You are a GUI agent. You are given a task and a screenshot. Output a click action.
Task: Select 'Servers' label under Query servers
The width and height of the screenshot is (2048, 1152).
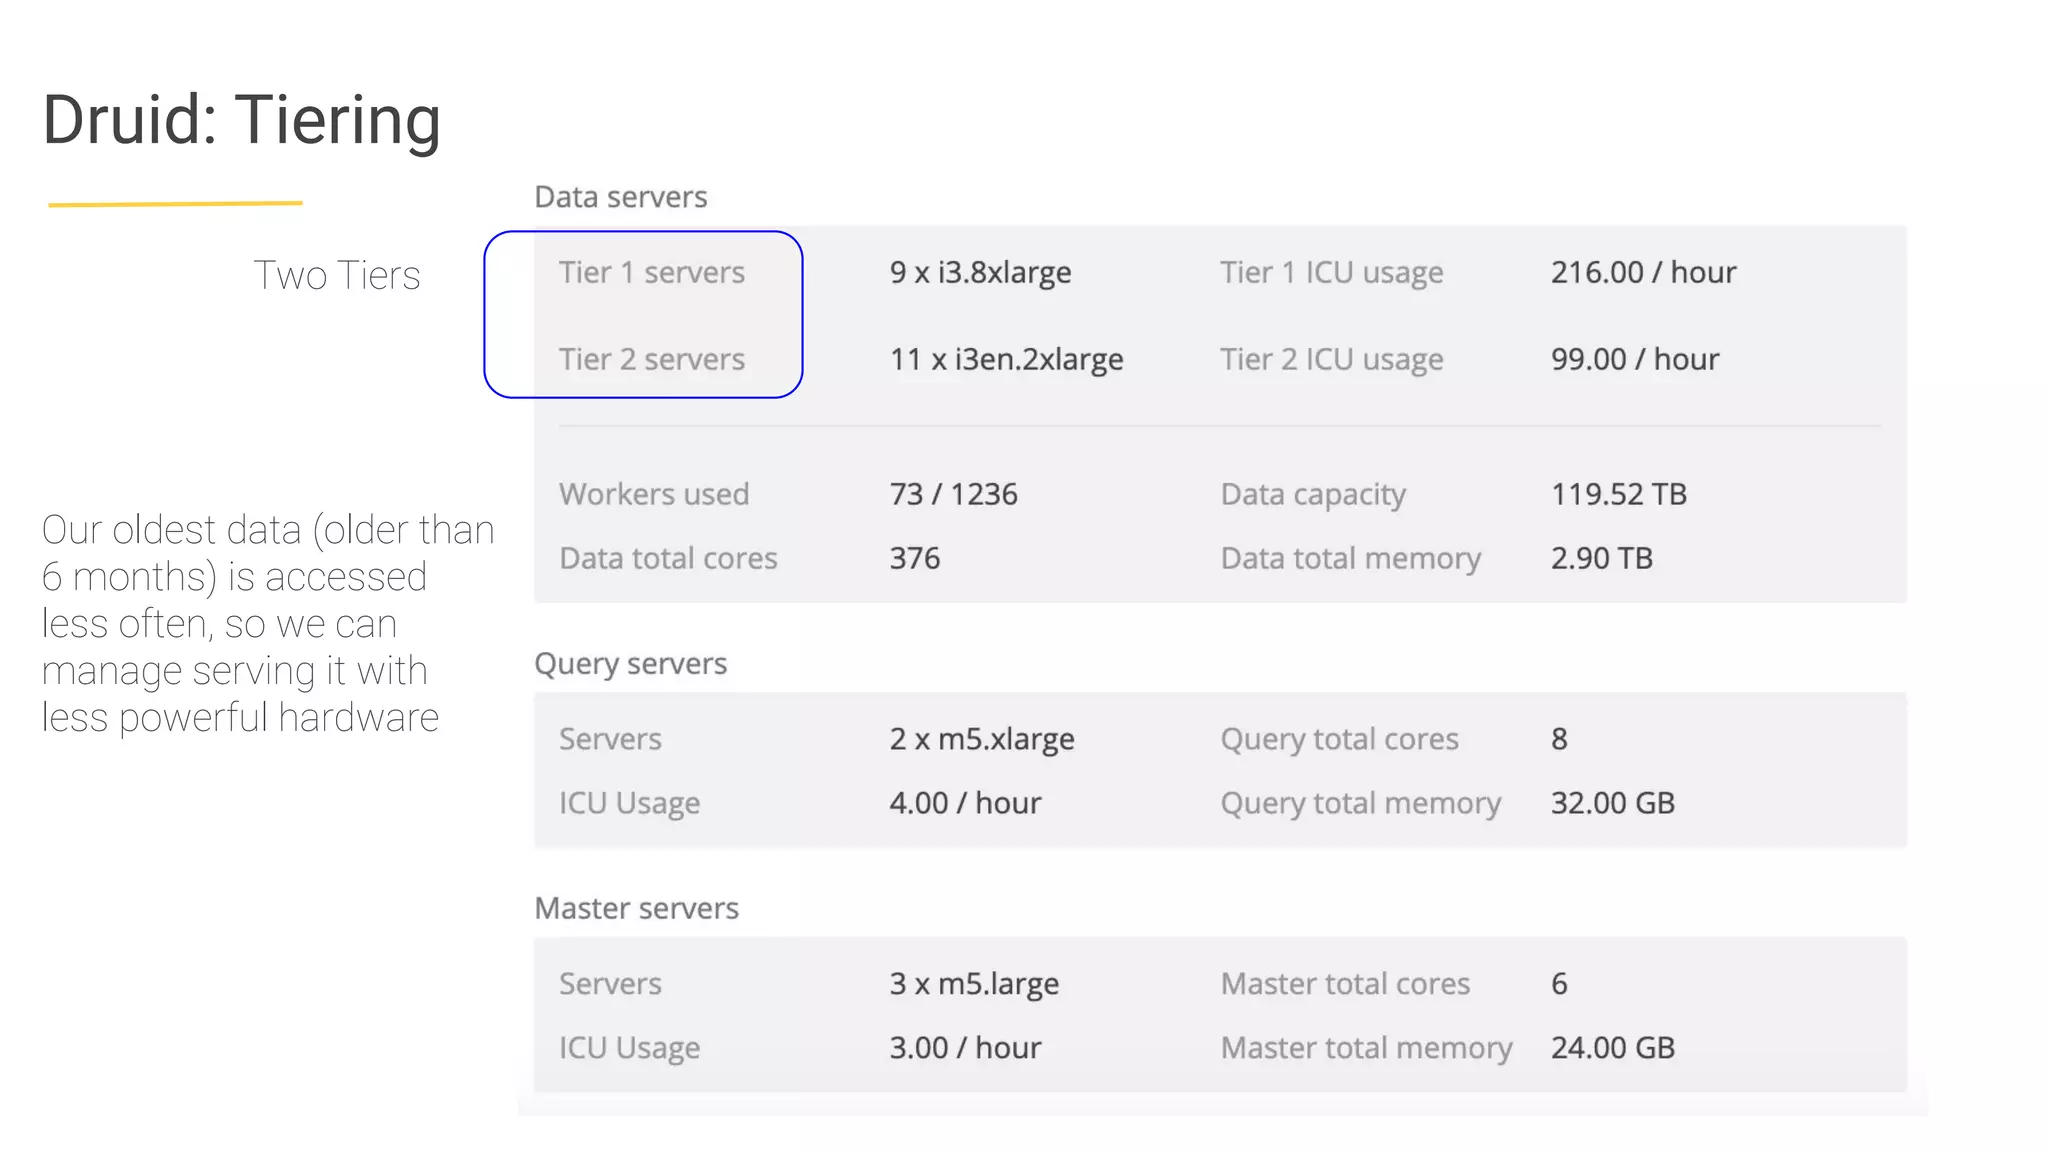coord(610,739)
